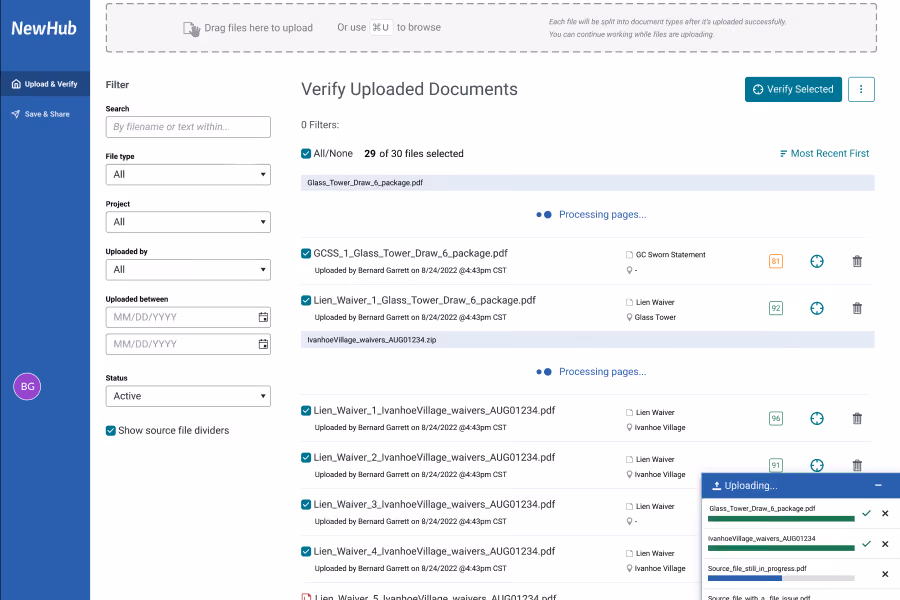Click Glass_Tower_Draw_6_package.pdf source file divider
900x600 pixels.
pyautogui.click(x=588, y=183)
